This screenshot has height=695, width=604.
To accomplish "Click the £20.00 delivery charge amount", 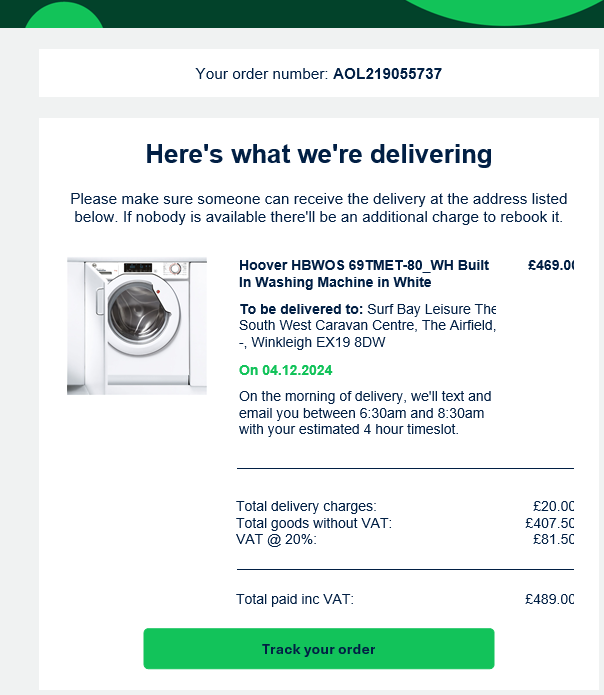I will pos(553,507).
